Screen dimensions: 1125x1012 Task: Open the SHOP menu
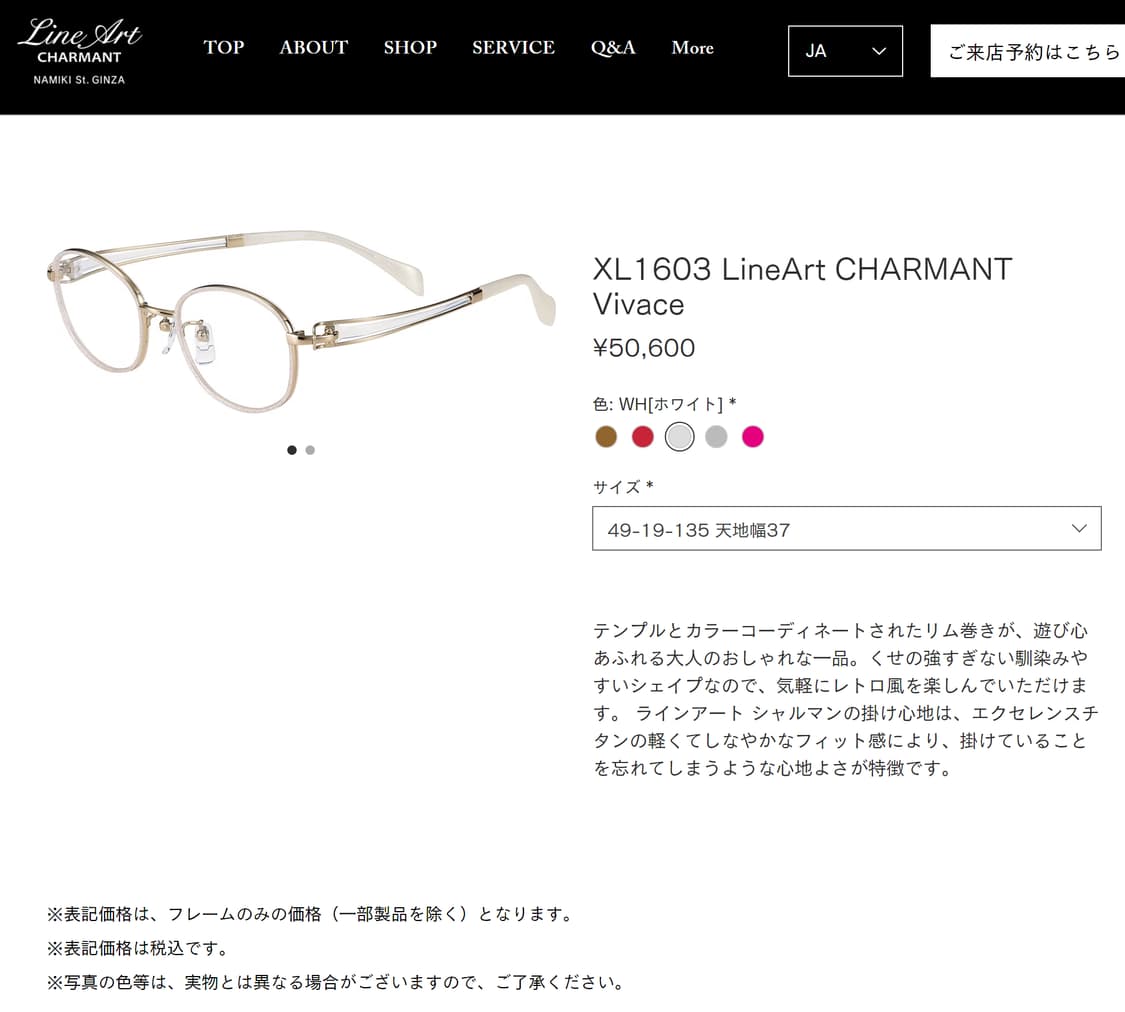pos(410,48)
